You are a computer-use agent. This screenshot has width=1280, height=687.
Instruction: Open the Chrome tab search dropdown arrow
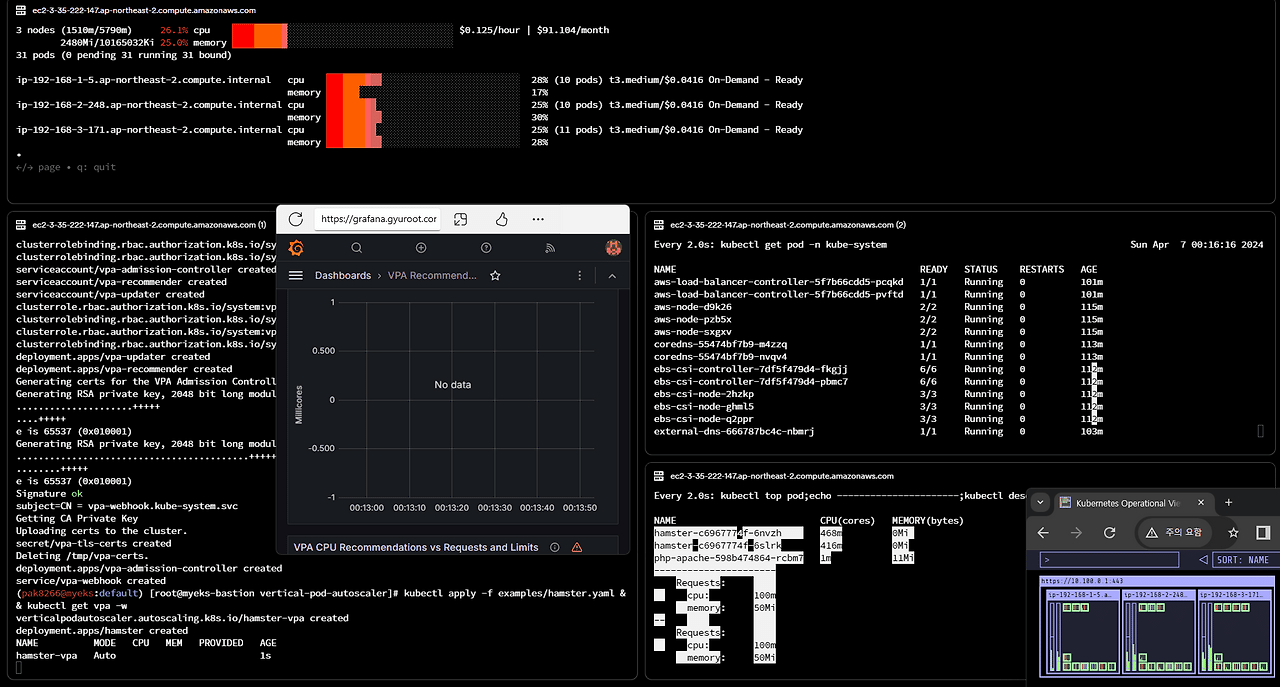(1041, 503)
